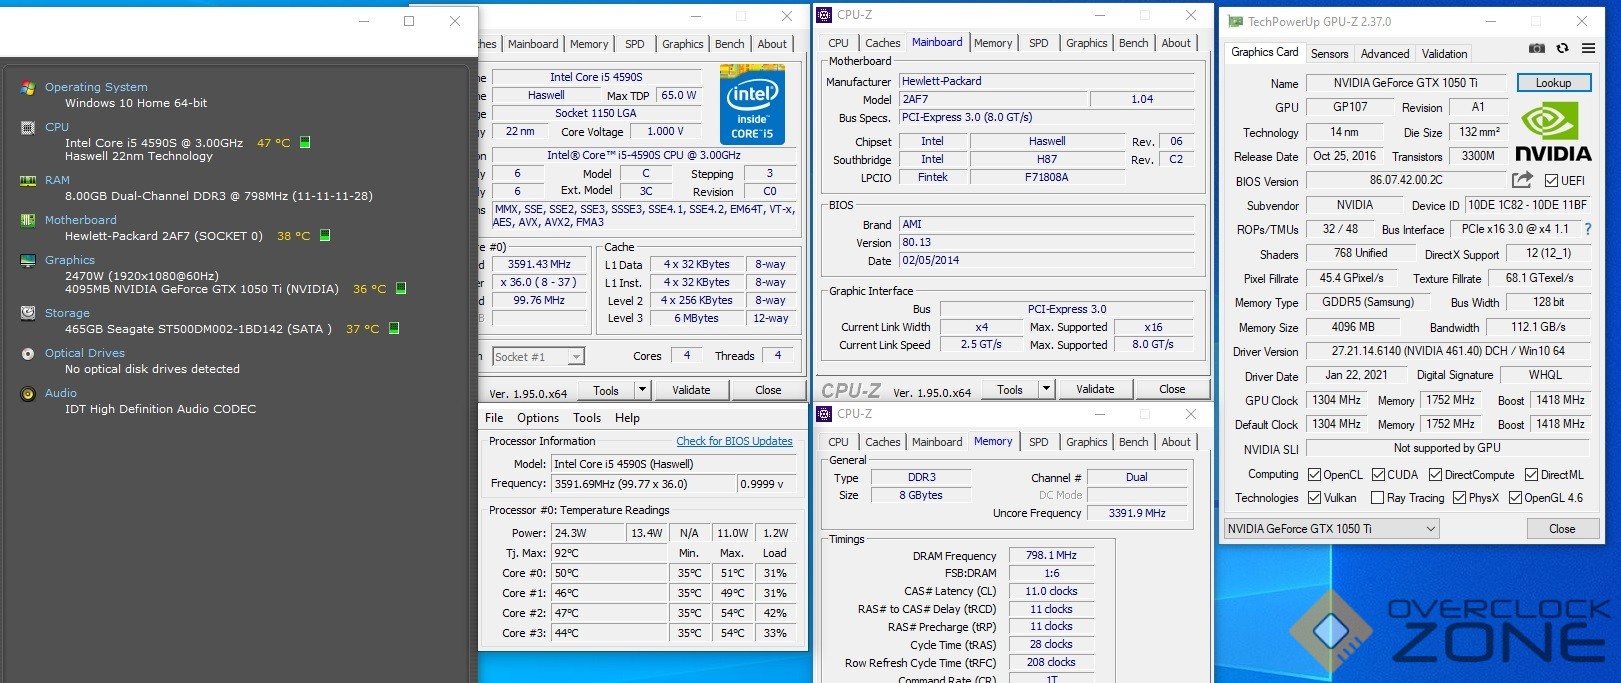Switch to the Sensors tab in GPU-Z

pyautogui.click(x=1329, y=54)
